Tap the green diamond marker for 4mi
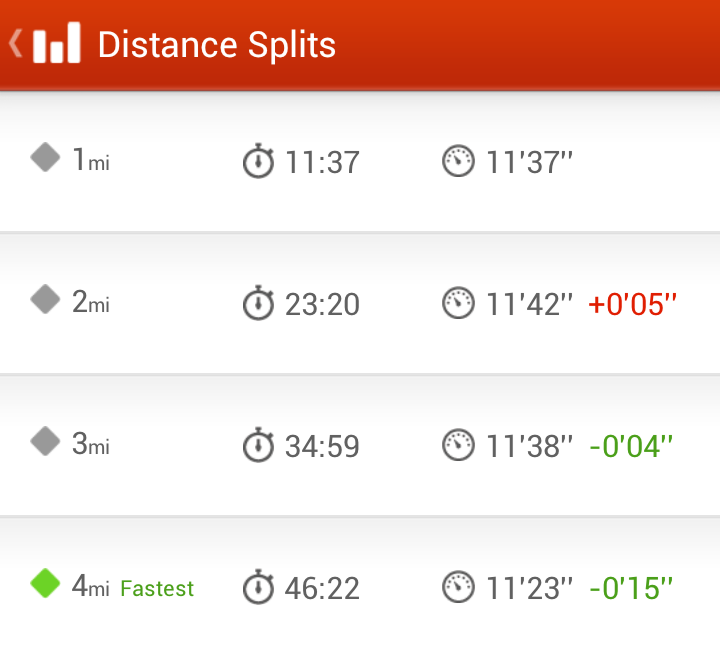Viewport: 720px width, 656px height. [x=45, y=583]
